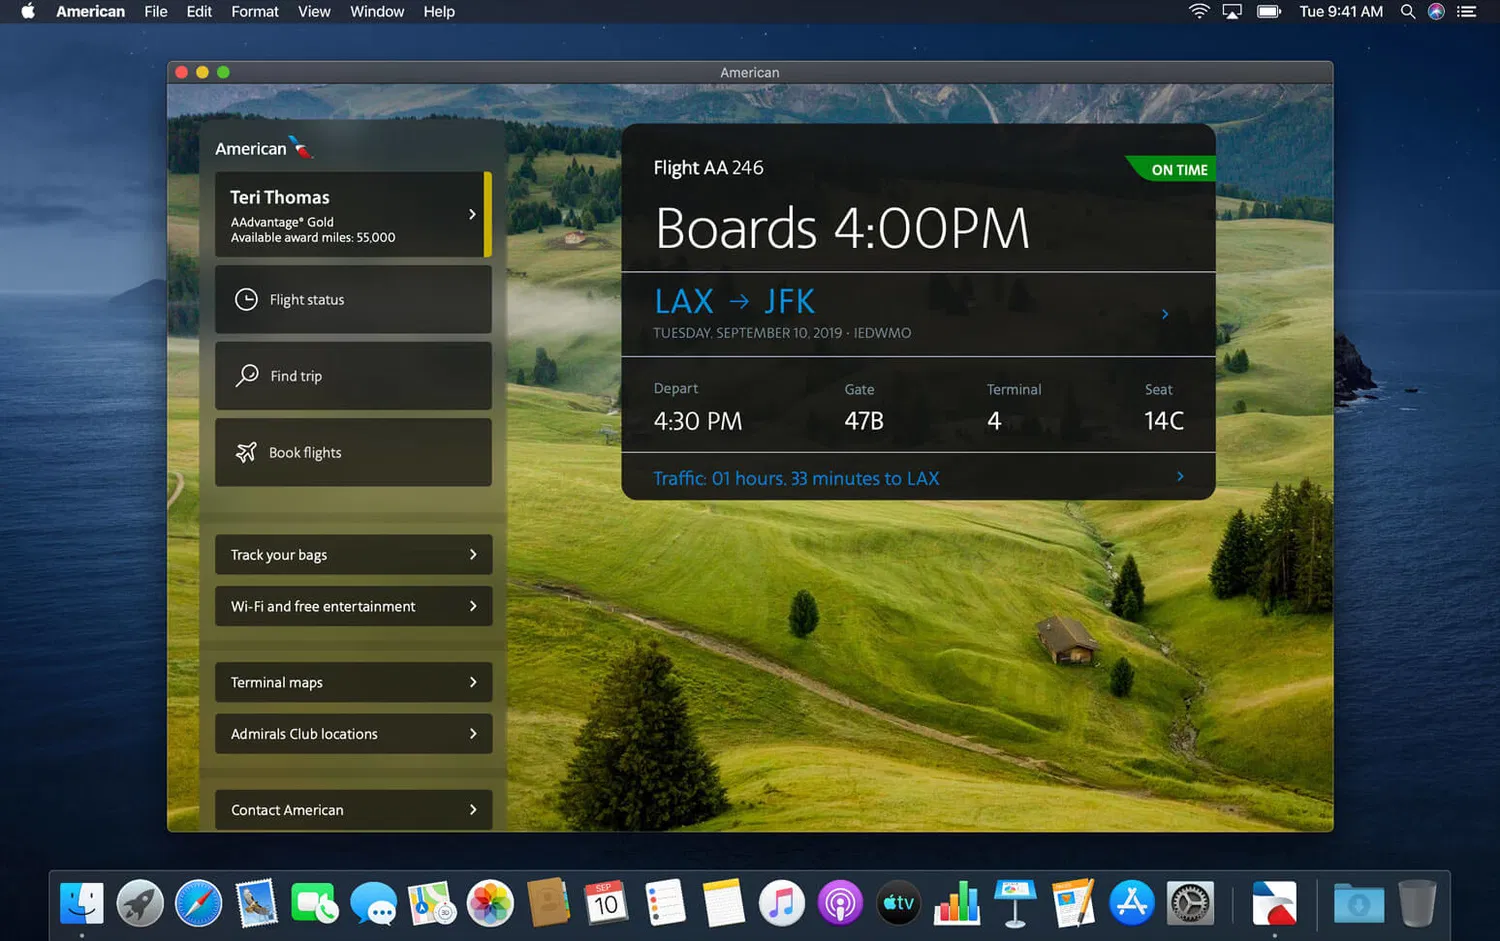
Task: Click the American Airlines logo in the sidebar
Action: point(263,148)
